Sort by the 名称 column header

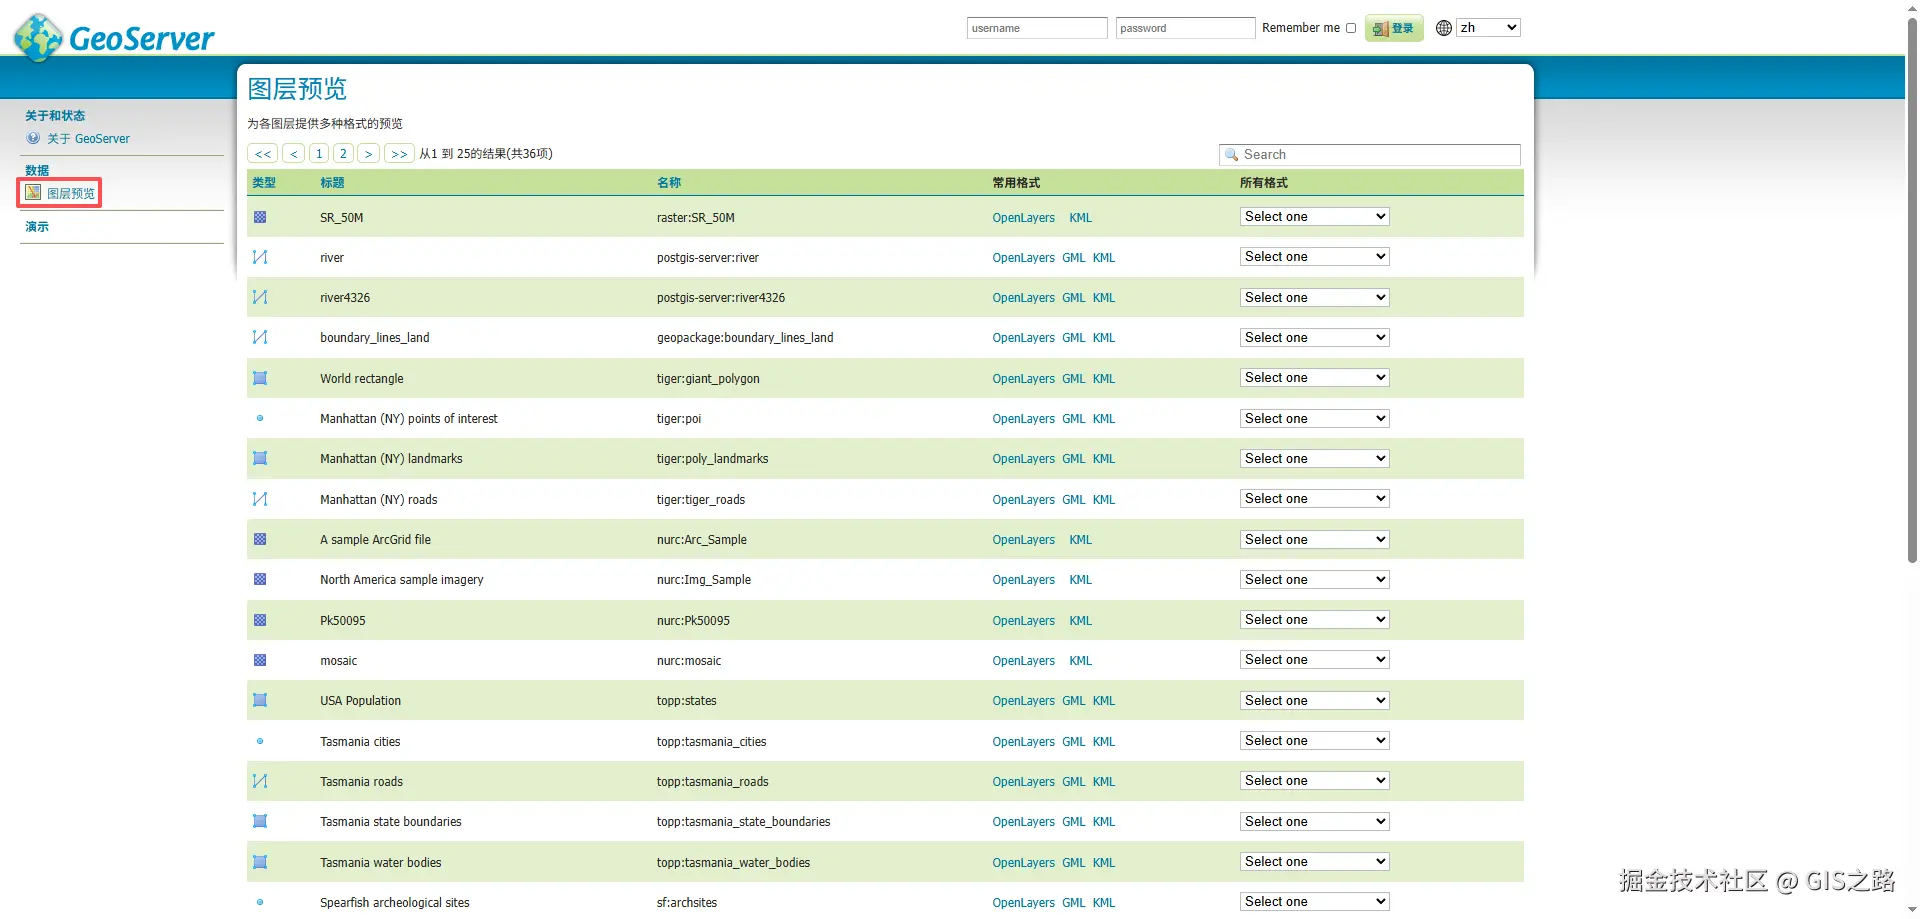[x=669, y=183]
